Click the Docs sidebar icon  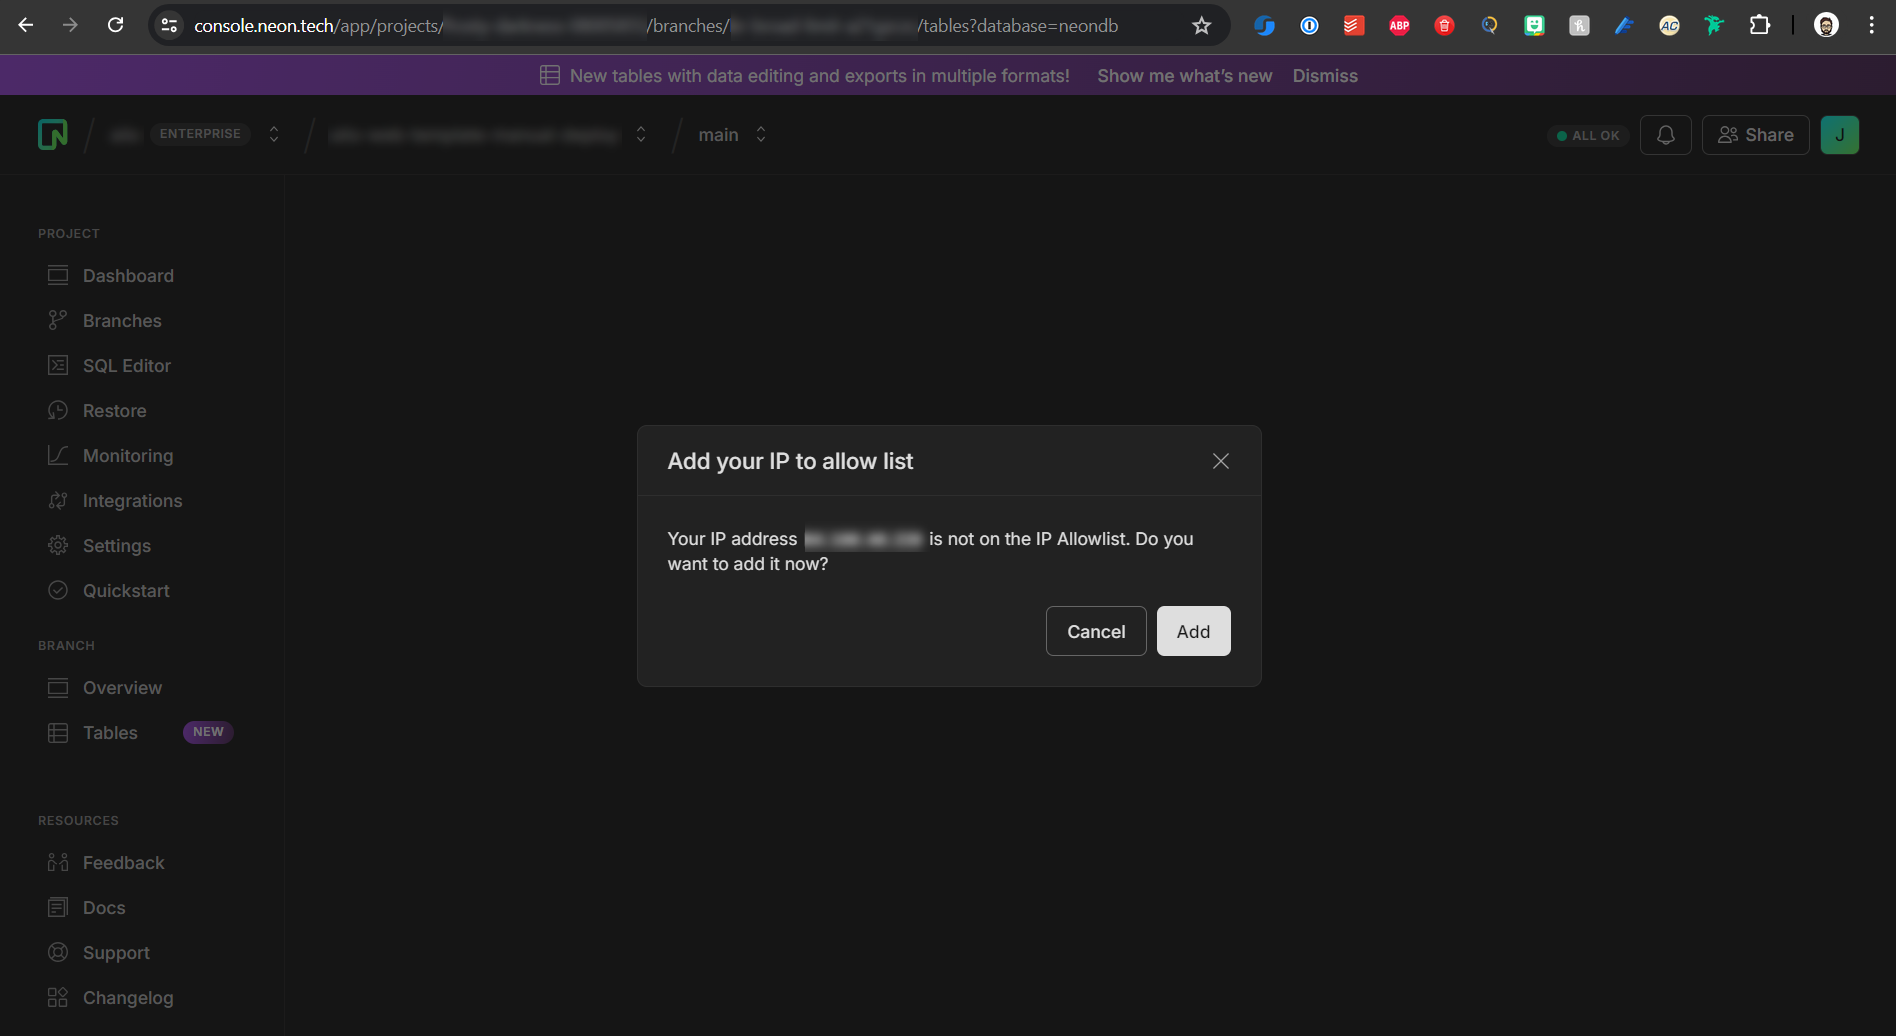point(58,907)
